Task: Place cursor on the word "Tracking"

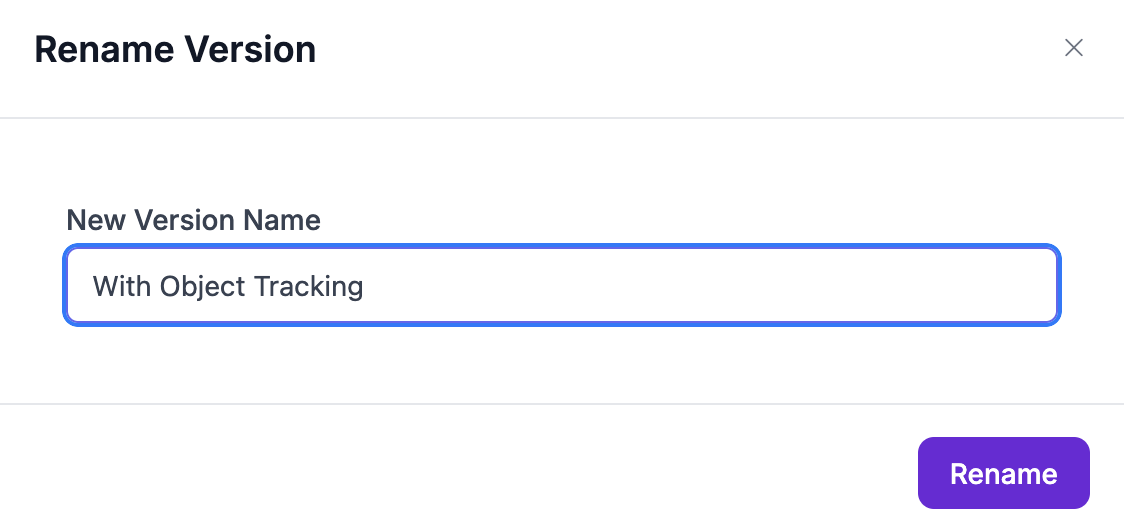Action: point(308,287)
